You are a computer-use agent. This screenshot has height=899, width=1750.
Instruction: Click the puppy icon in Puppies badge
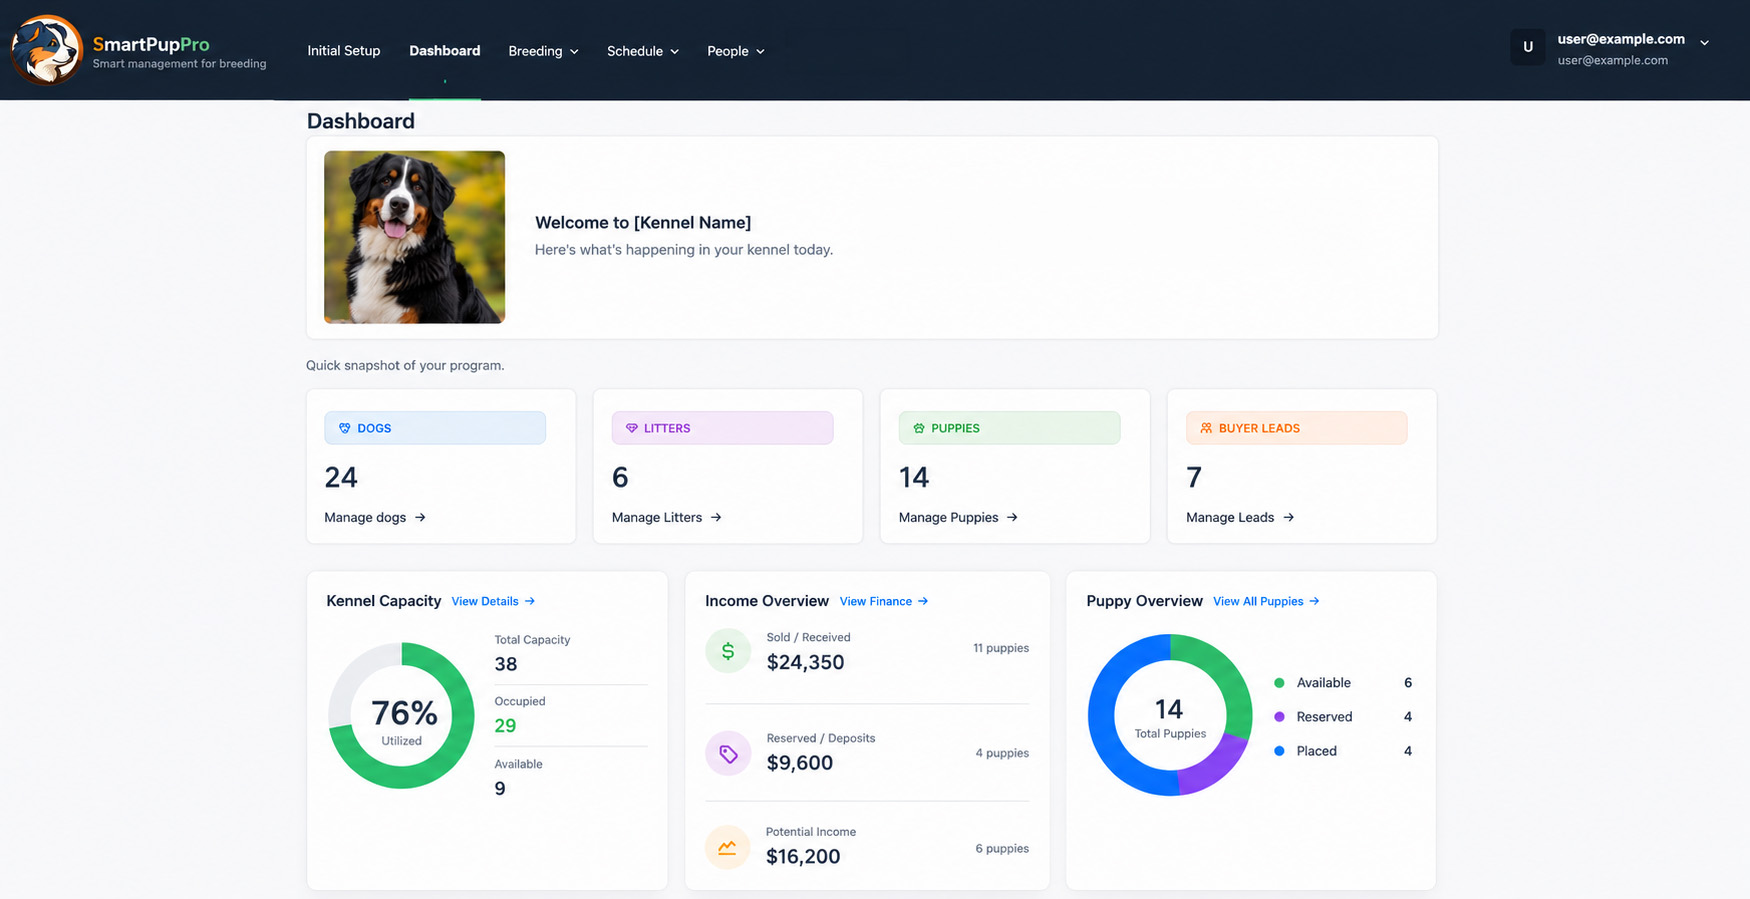[x=919, y=428]
